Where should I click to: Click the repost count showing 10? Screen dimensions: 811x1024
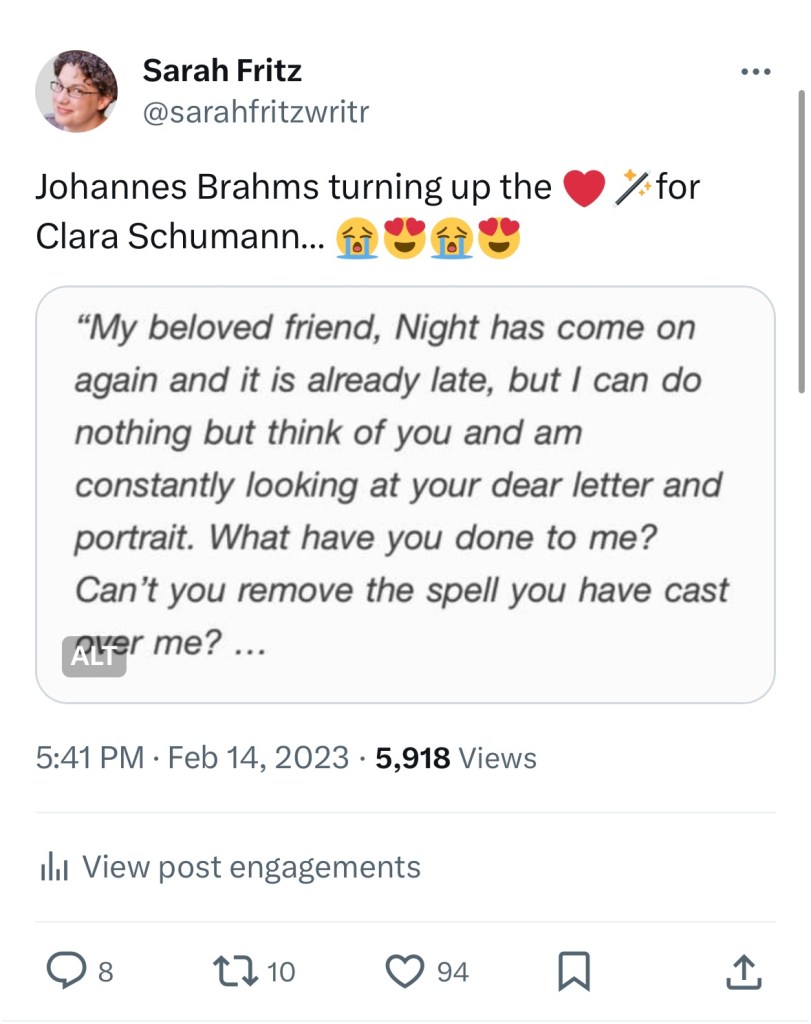coord(282,971)
